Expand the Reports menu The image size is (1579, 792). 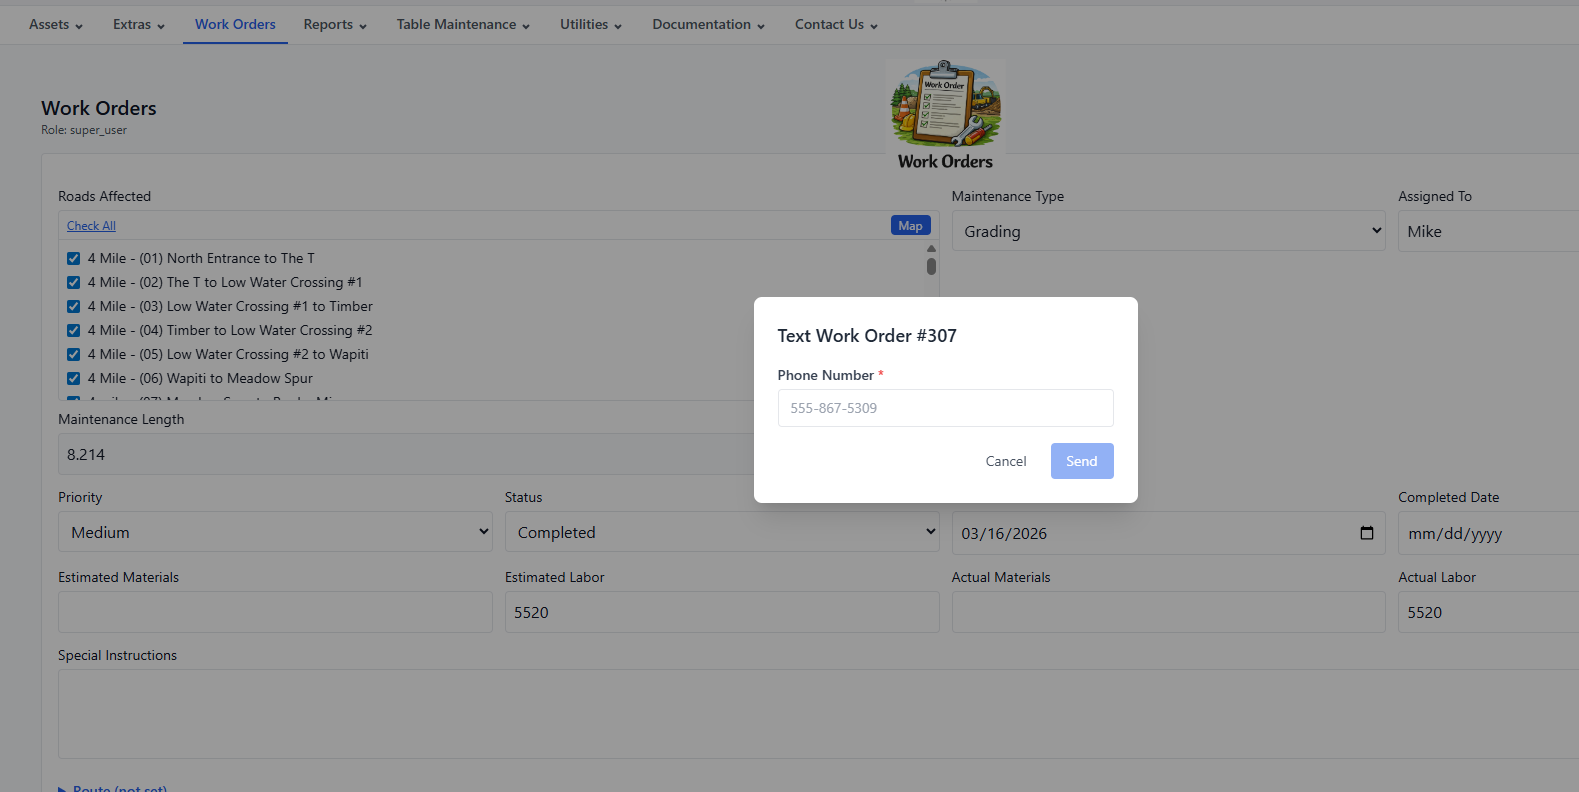tap(335, 24)
